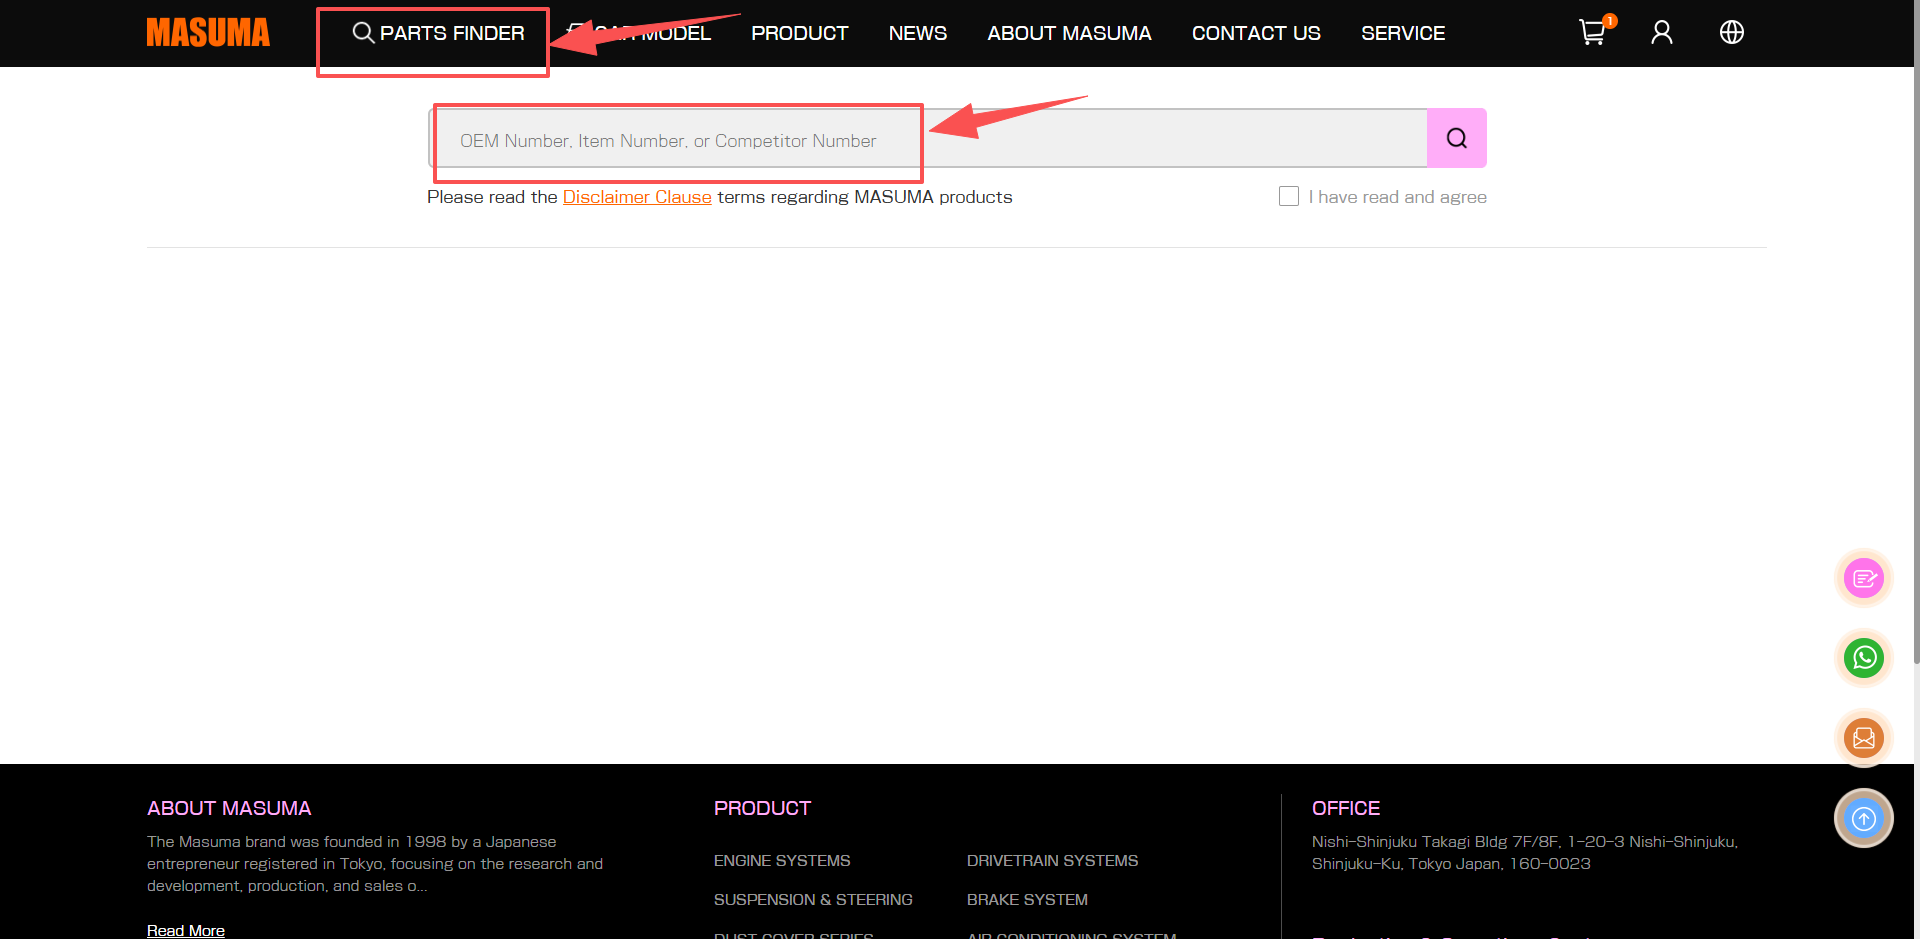1920x939 pixels.
Task: Focus the OEM number search field
Action: point(928,138)
